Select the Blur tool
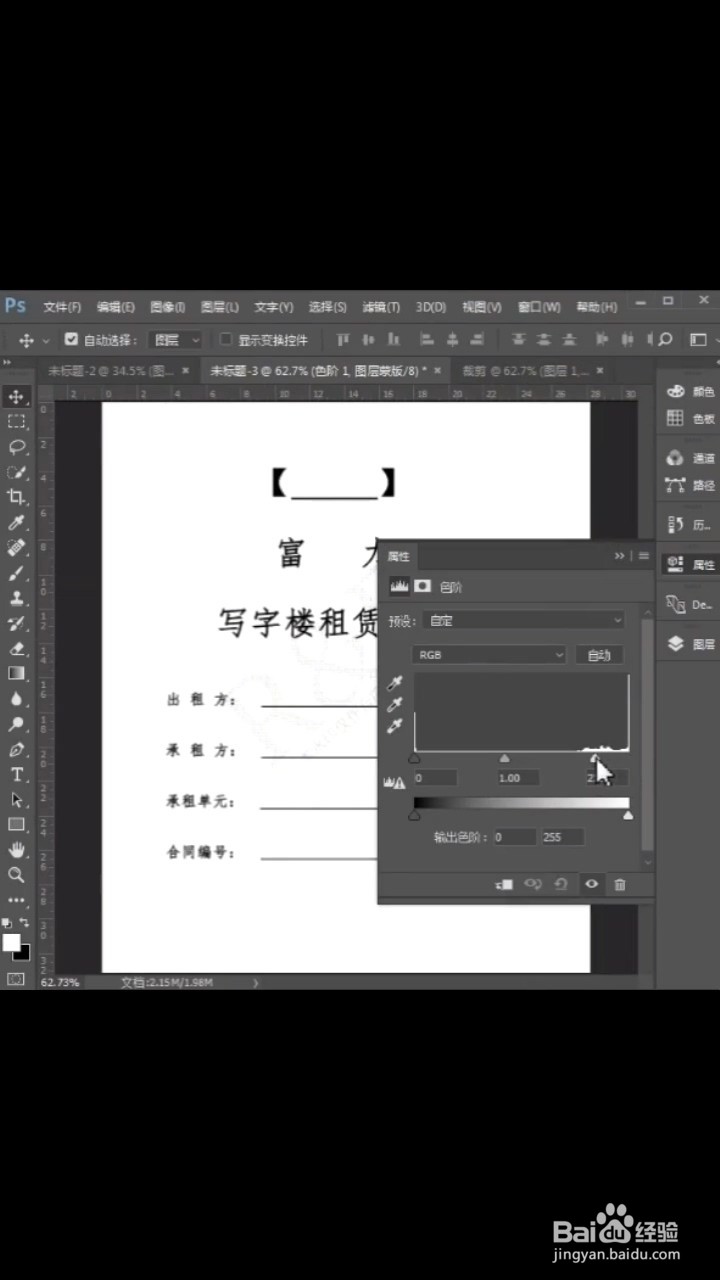720x1280 pixels. [16, 698]
